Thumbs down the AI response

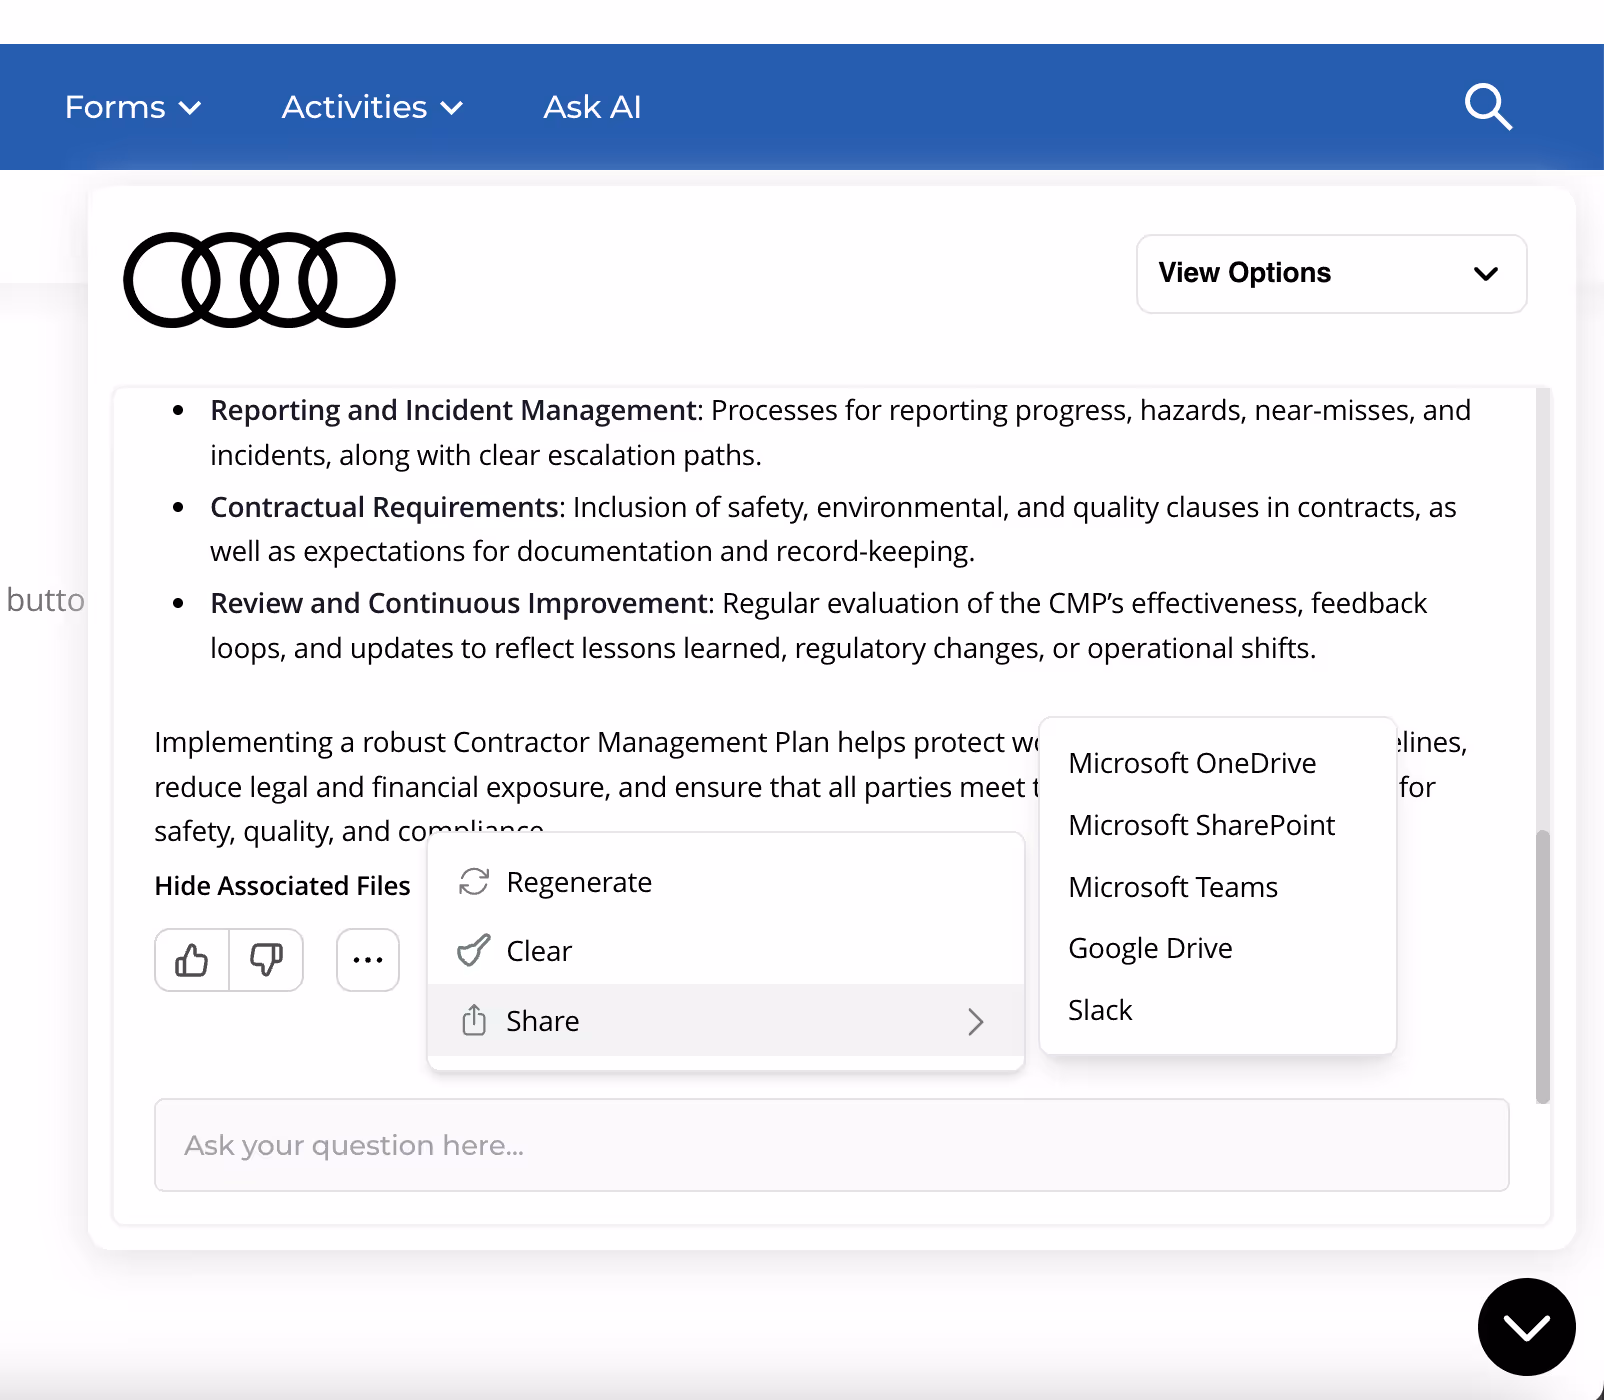pyautogui.click(x=266, y=960)
